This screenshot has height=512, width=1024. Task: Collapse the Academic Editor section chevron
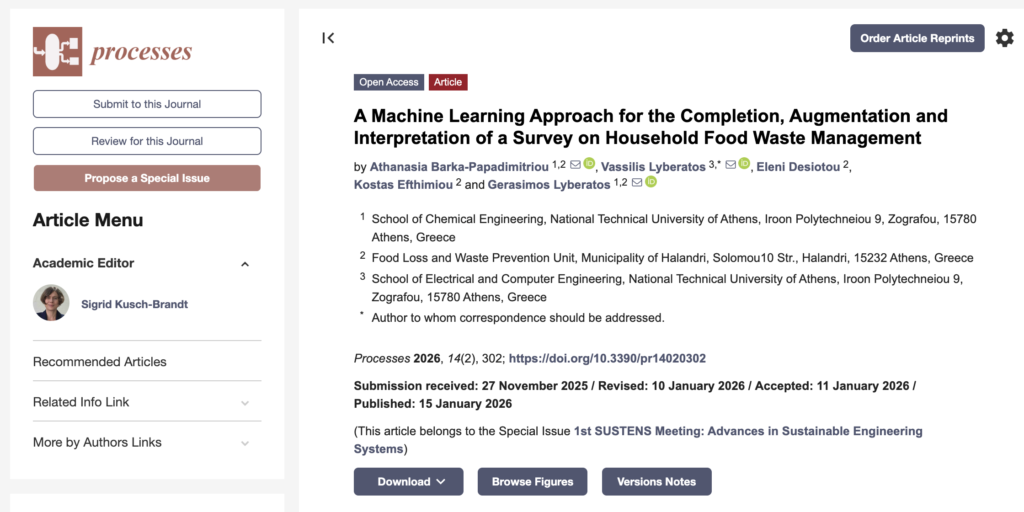pyautogui.click(x=245, y=264)
